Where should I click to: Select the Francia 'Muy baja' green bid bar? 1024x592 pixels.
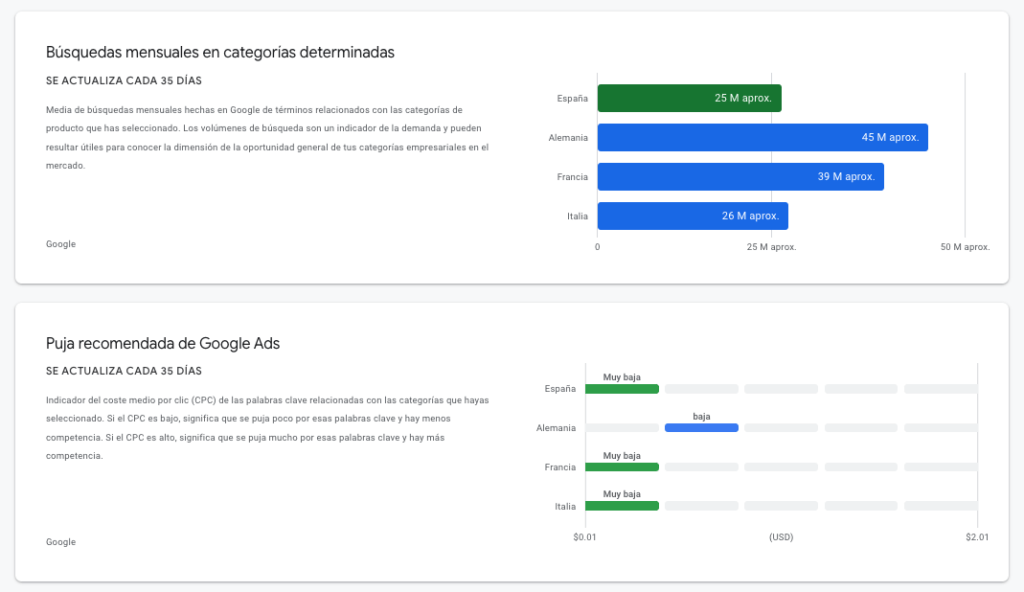[622, 467]
